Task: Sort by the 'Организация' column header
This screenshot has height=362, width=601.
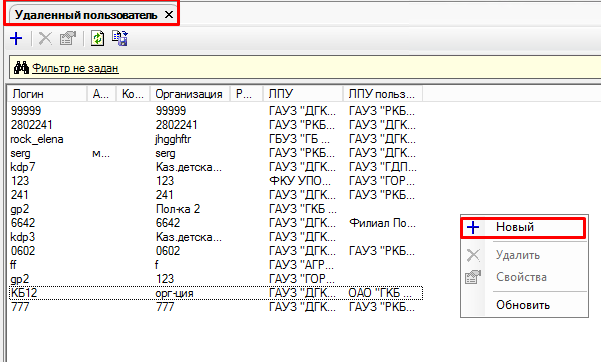Action: pyautogui.click(x=190, y=94)
